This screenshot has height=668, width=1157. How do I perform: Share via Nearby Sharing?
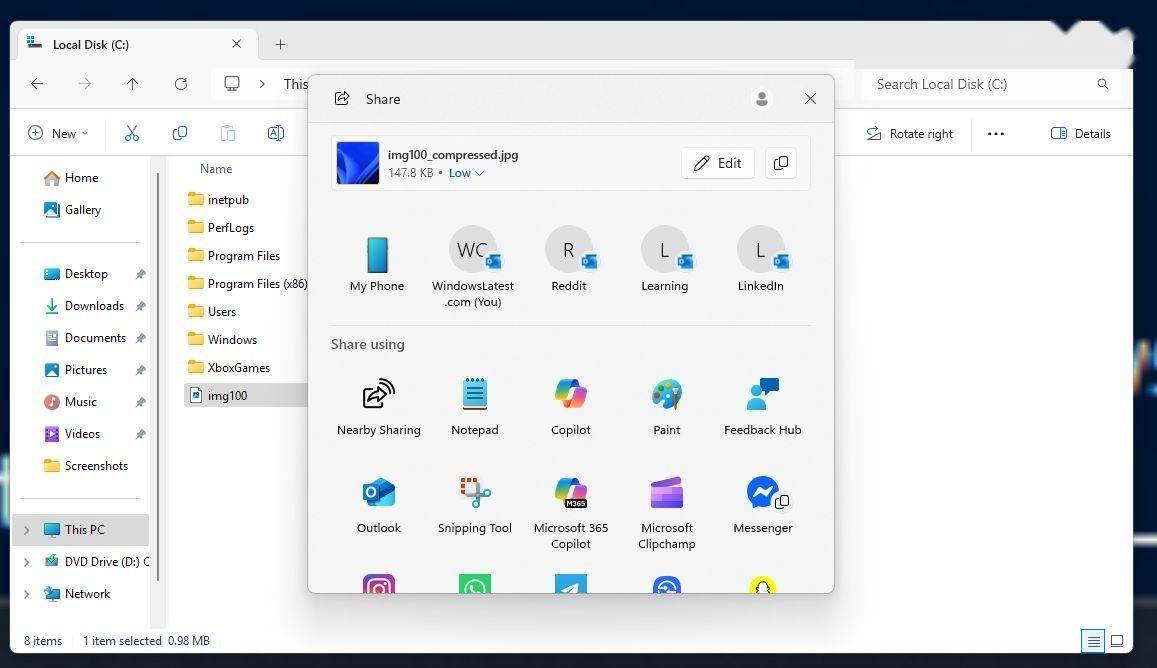click(379, 407)
